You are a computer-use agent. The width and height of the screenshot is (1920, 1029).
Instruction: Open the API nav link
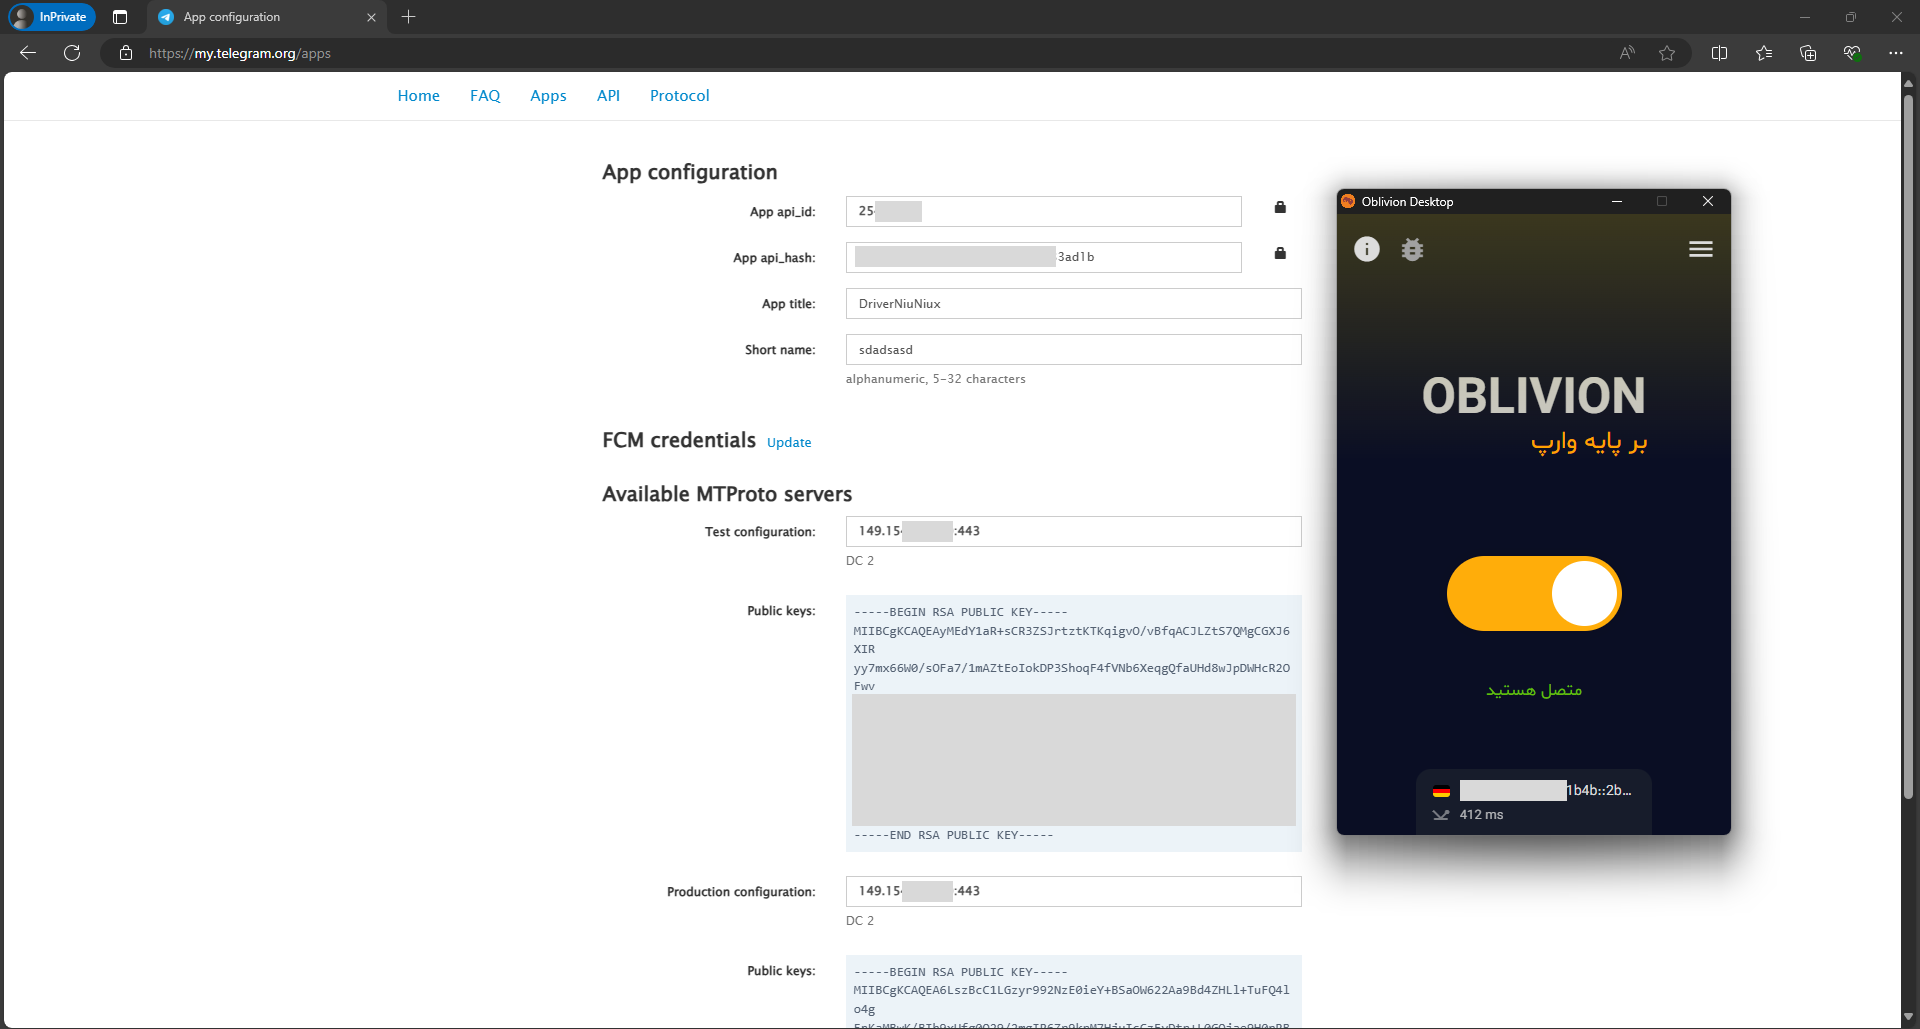click(608, 96)
